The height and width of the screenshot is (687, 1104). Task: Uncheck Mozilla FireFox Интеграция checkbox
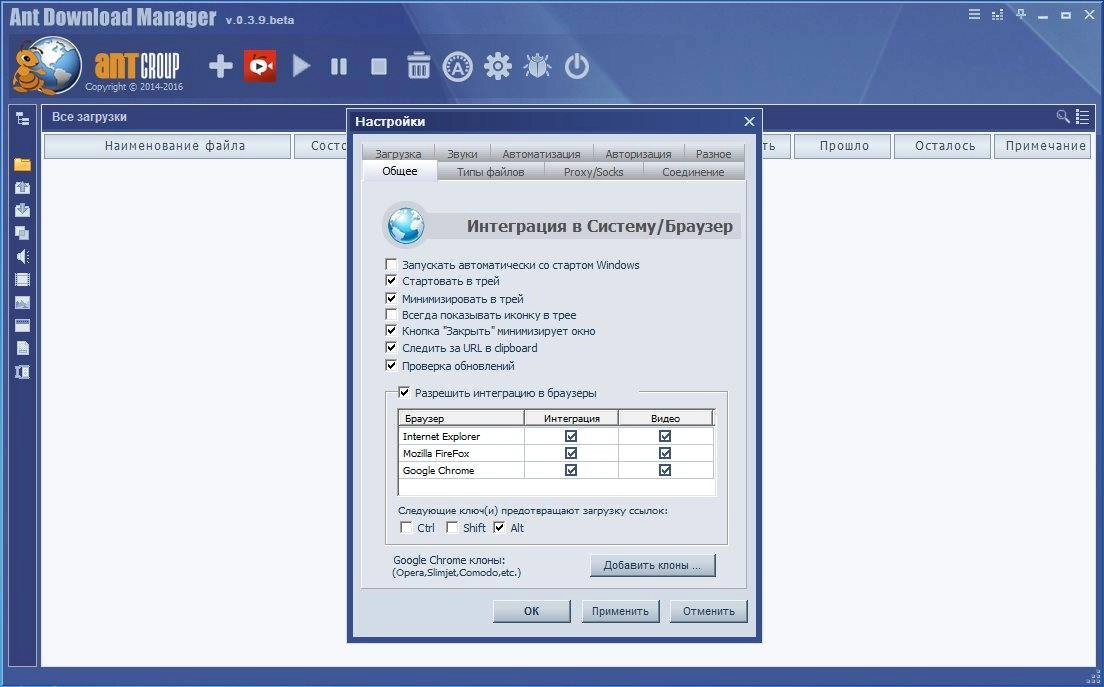571,453
